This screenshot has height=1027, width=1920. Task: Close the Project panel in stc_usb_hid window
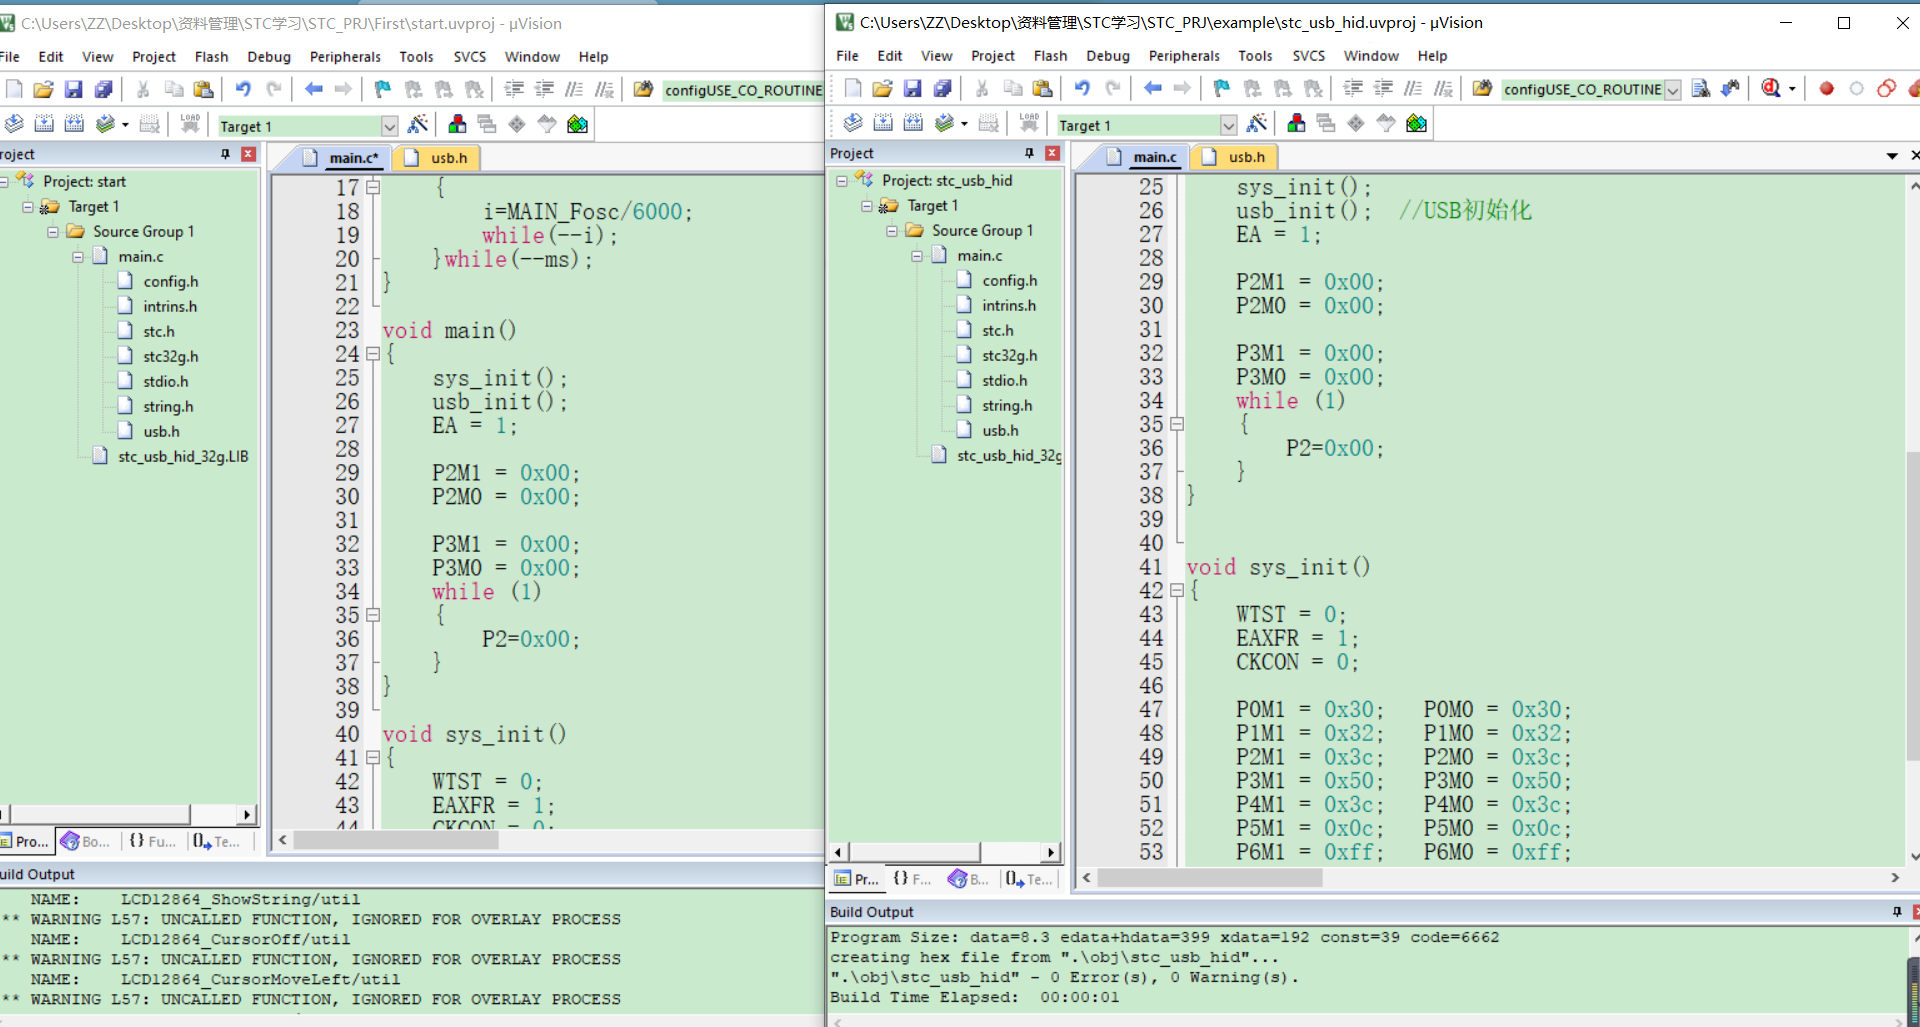(1052, 153)
